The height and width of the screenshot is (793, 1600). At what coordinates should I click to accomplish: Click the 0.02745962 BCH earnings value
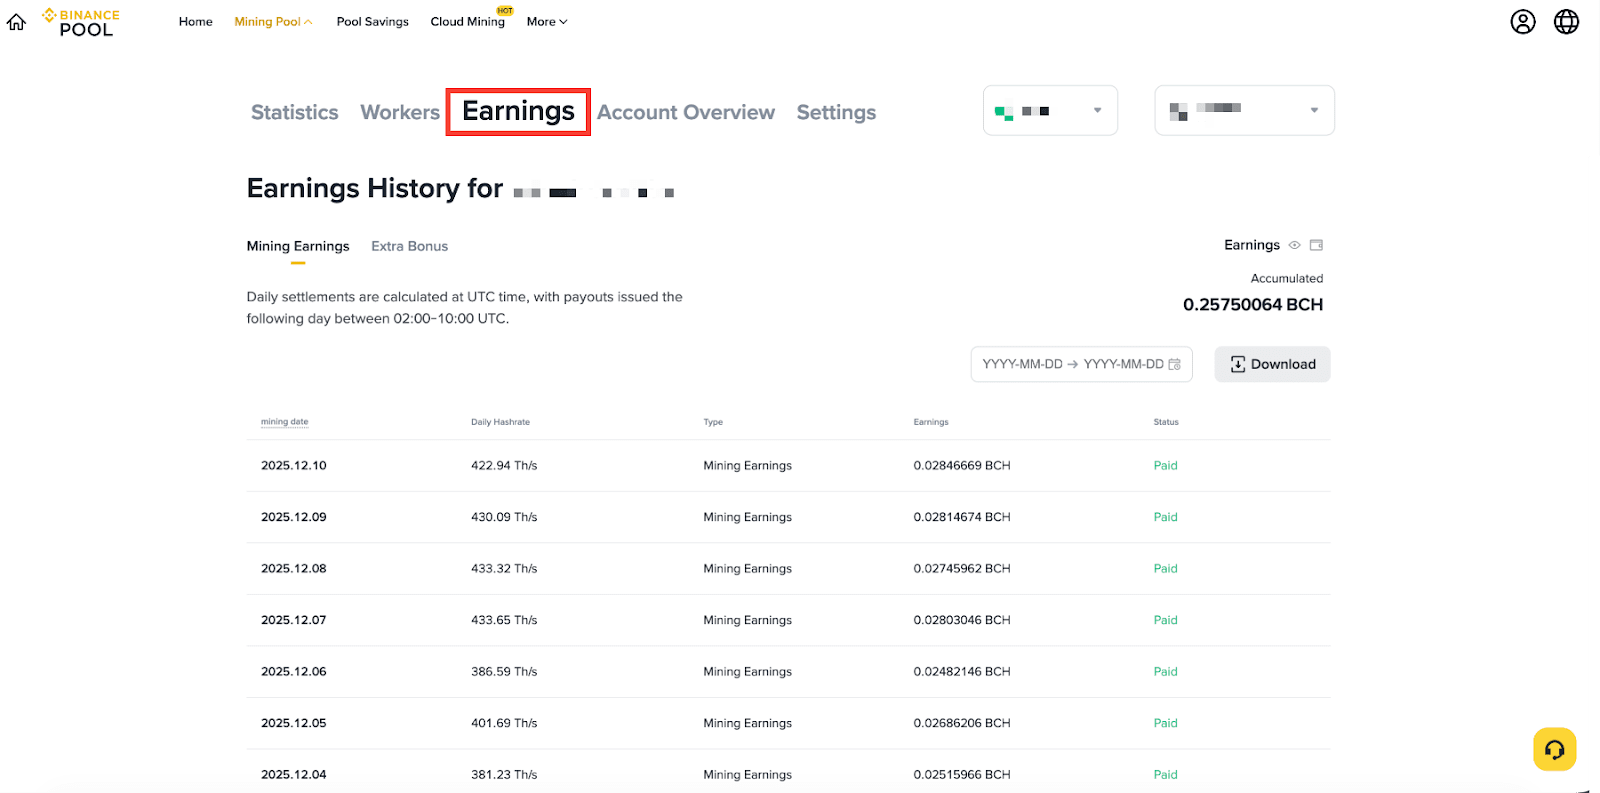(962, 569)
